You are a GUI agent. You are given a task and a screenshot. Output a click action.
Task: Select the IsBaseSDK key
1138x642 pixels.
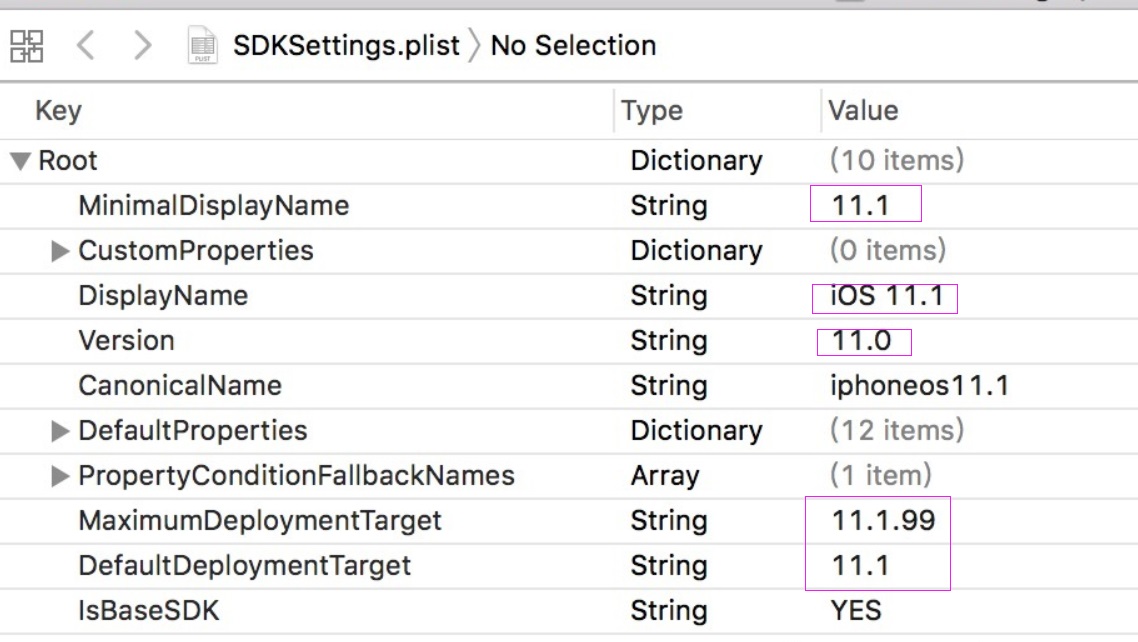(149, 611)
